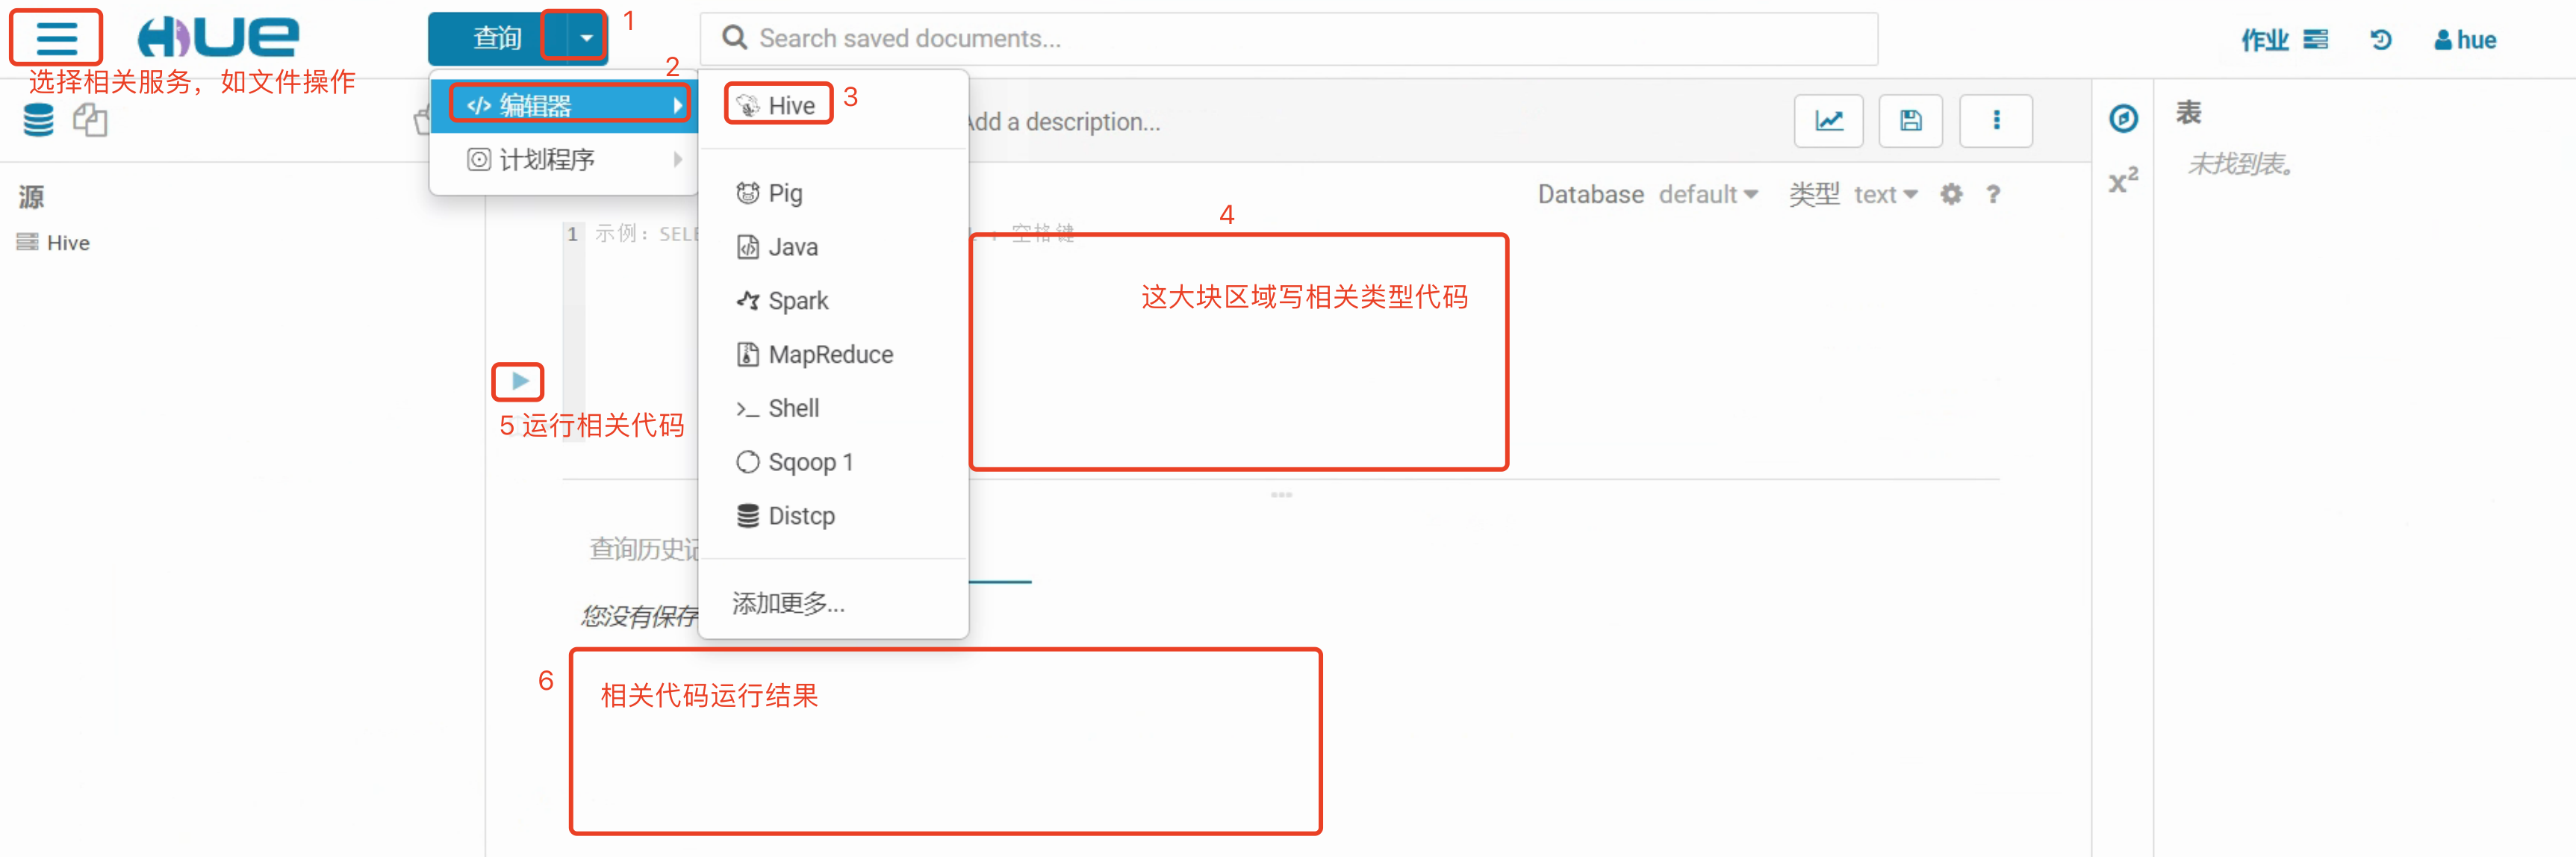This screenshot has width=2576, height=857.
Task: Run the query with play button
Action: click(x=519, y=381)
